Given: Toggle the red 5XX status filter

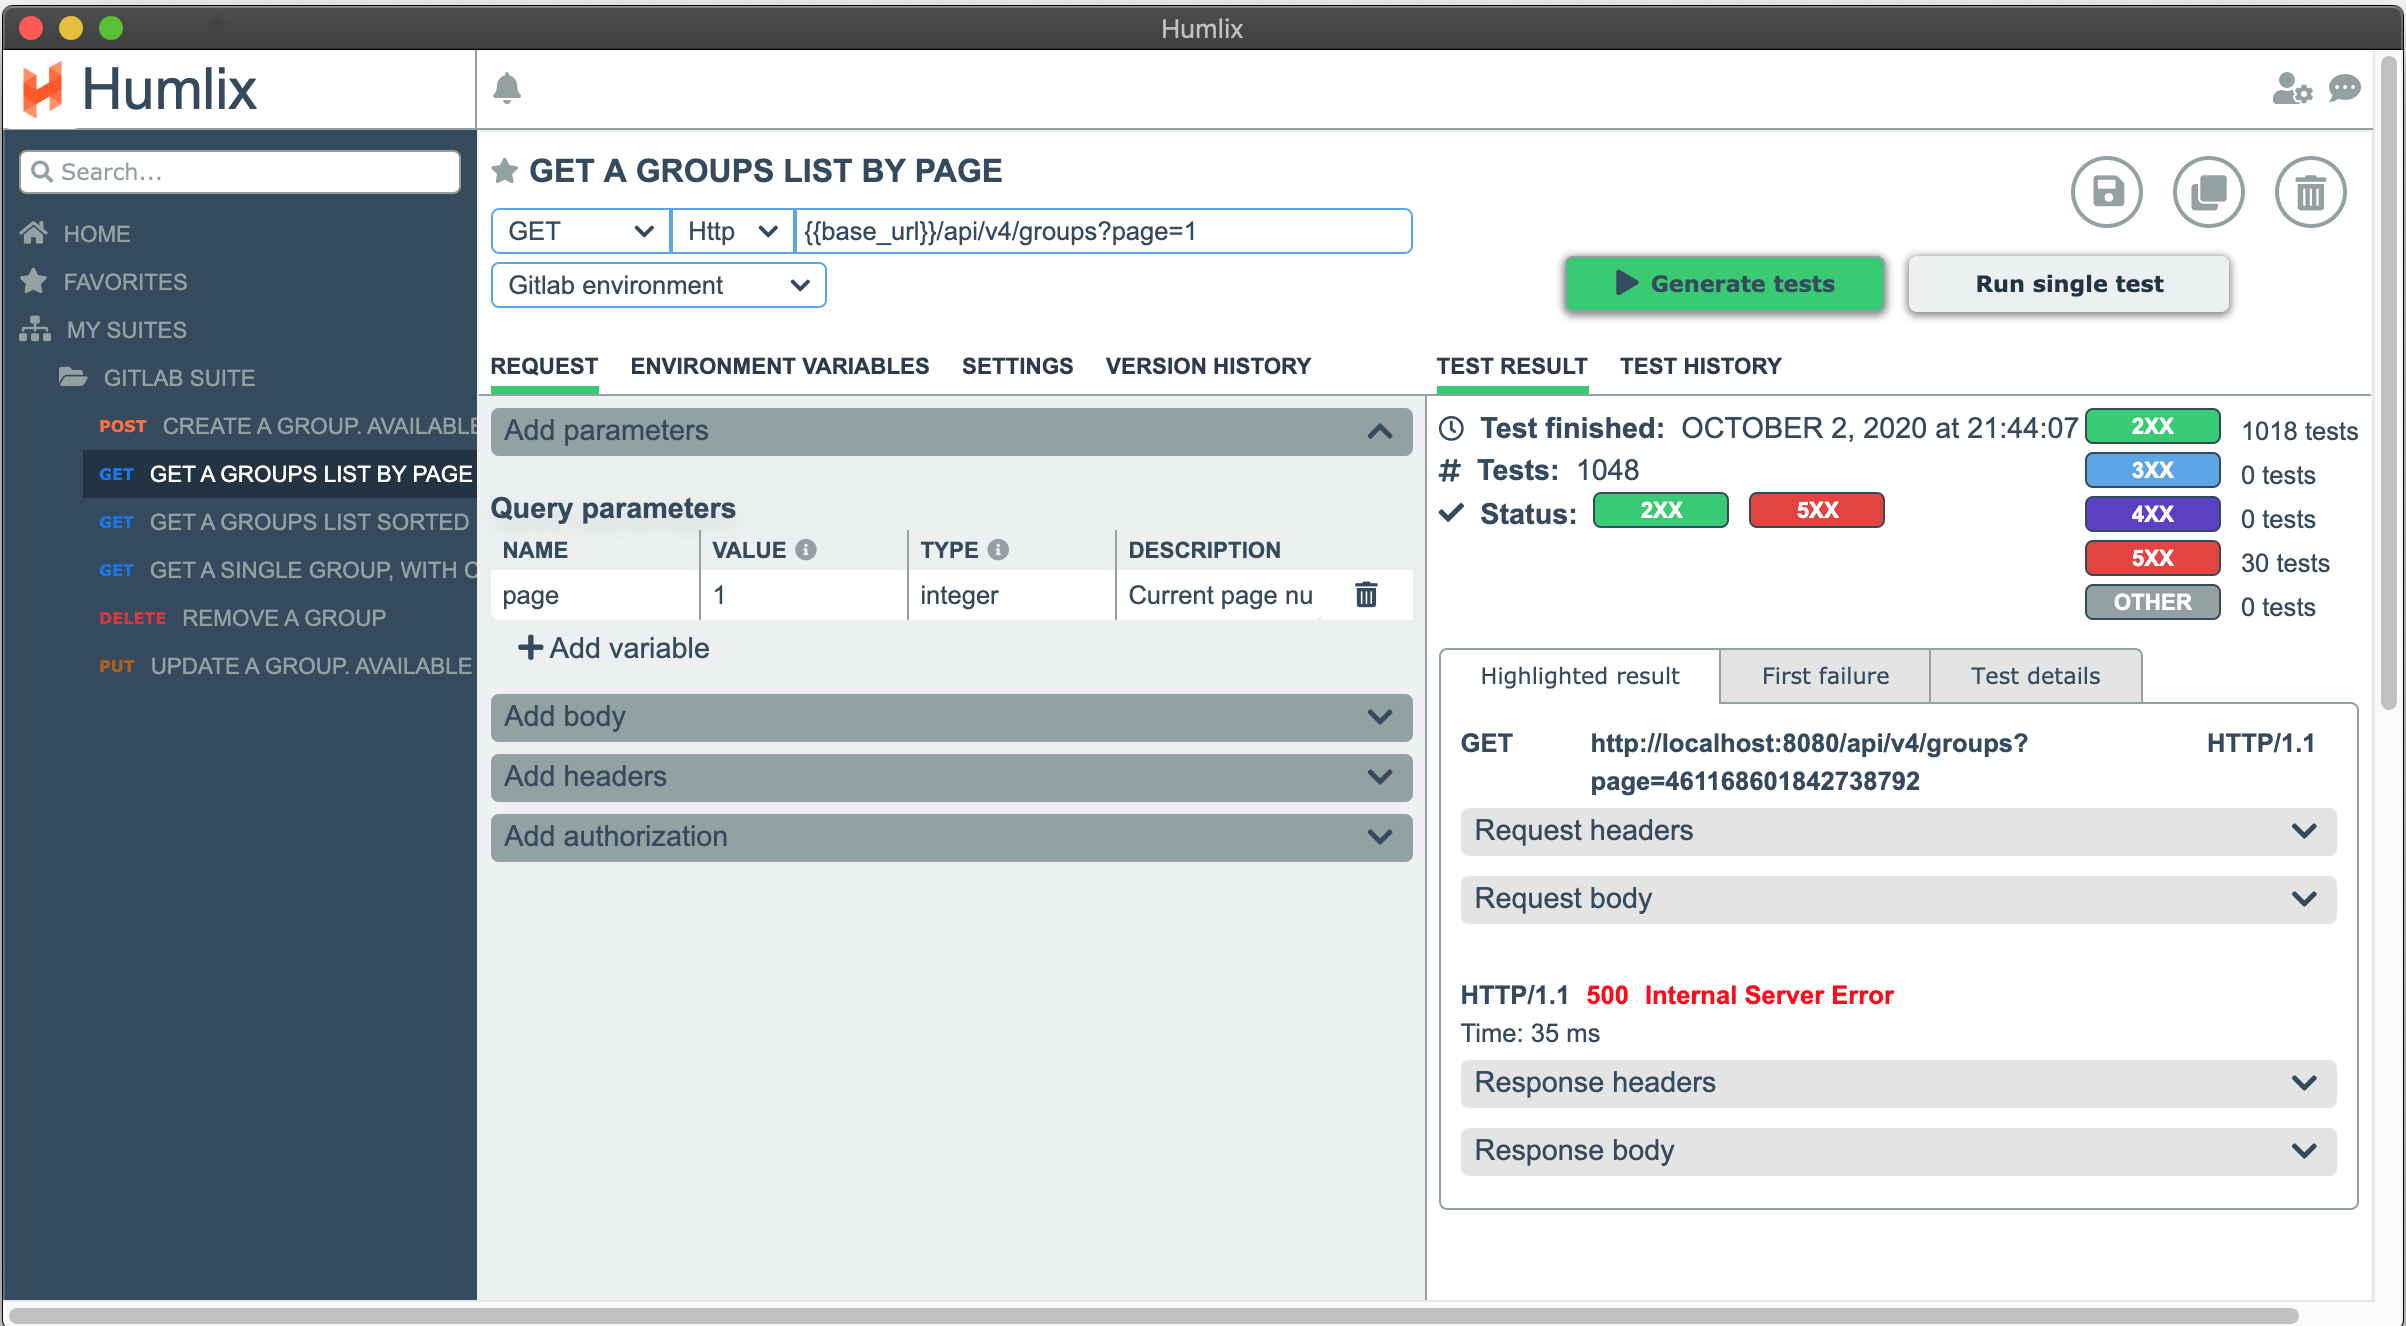Looking at the screenshot, I should tap(1816, 510).
